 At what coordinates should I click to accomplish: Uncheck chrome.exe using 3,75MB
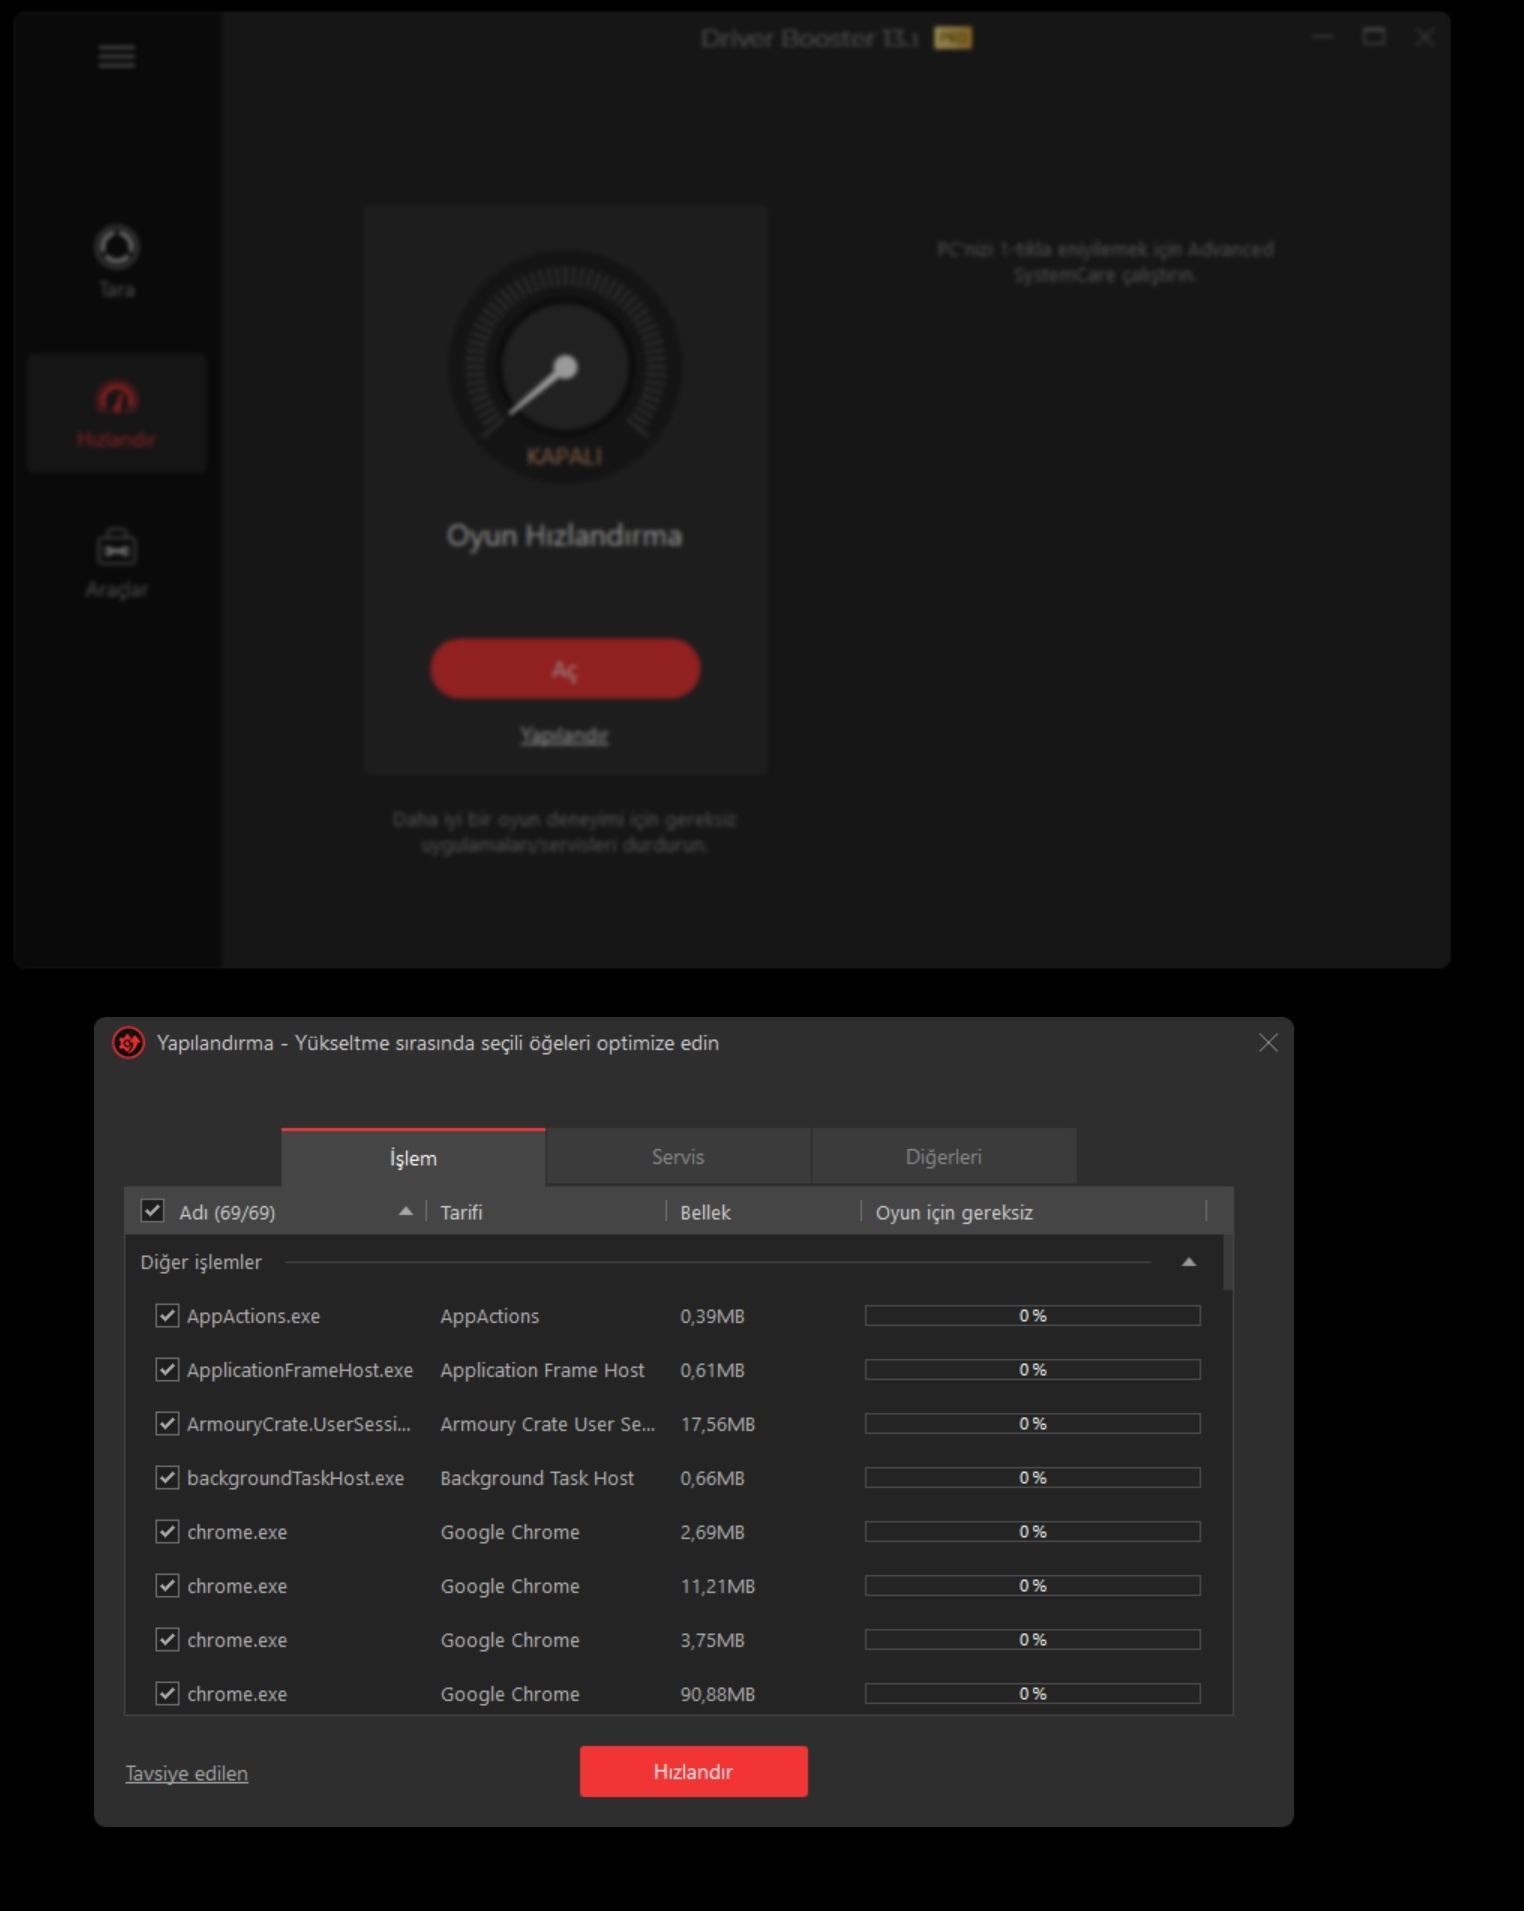(x=167, y=1639)
